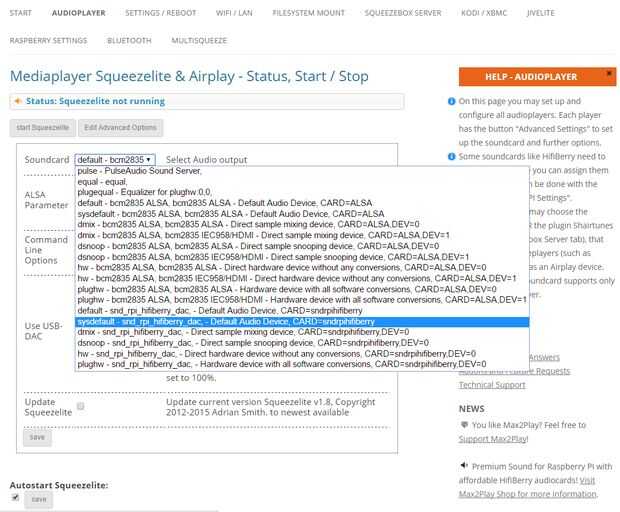
Task: Select hw bcm2835 IEC958/HDMI DEV=1 option
Action: tap(302, 278)
